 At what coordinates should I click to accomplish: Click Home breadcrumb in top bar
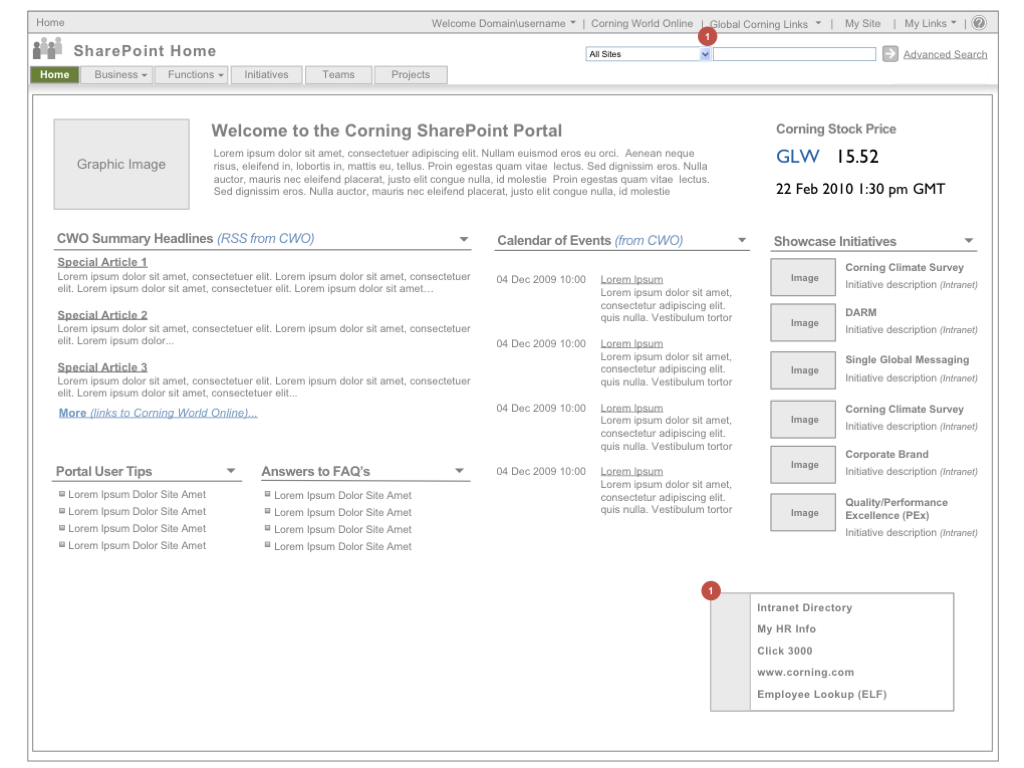coord(50,22)
